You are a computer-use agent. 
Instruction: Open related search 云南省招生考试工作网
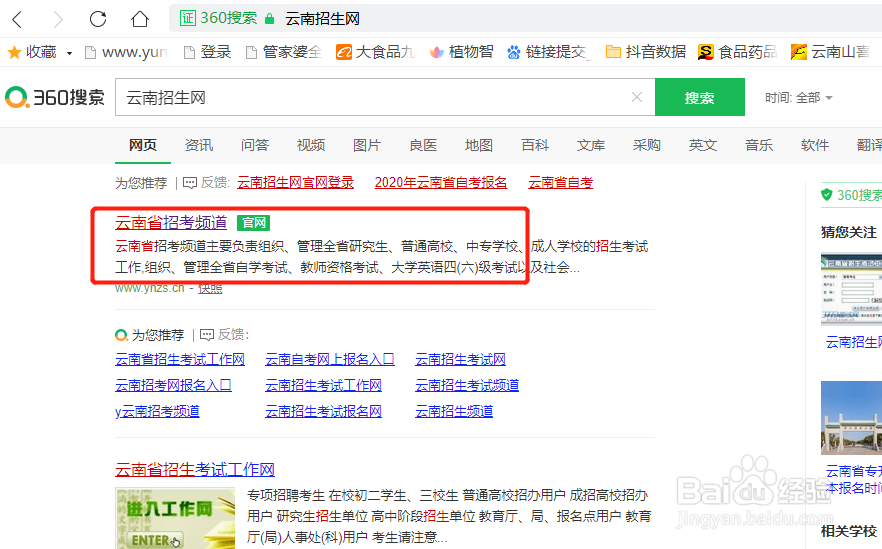point(180,359)
